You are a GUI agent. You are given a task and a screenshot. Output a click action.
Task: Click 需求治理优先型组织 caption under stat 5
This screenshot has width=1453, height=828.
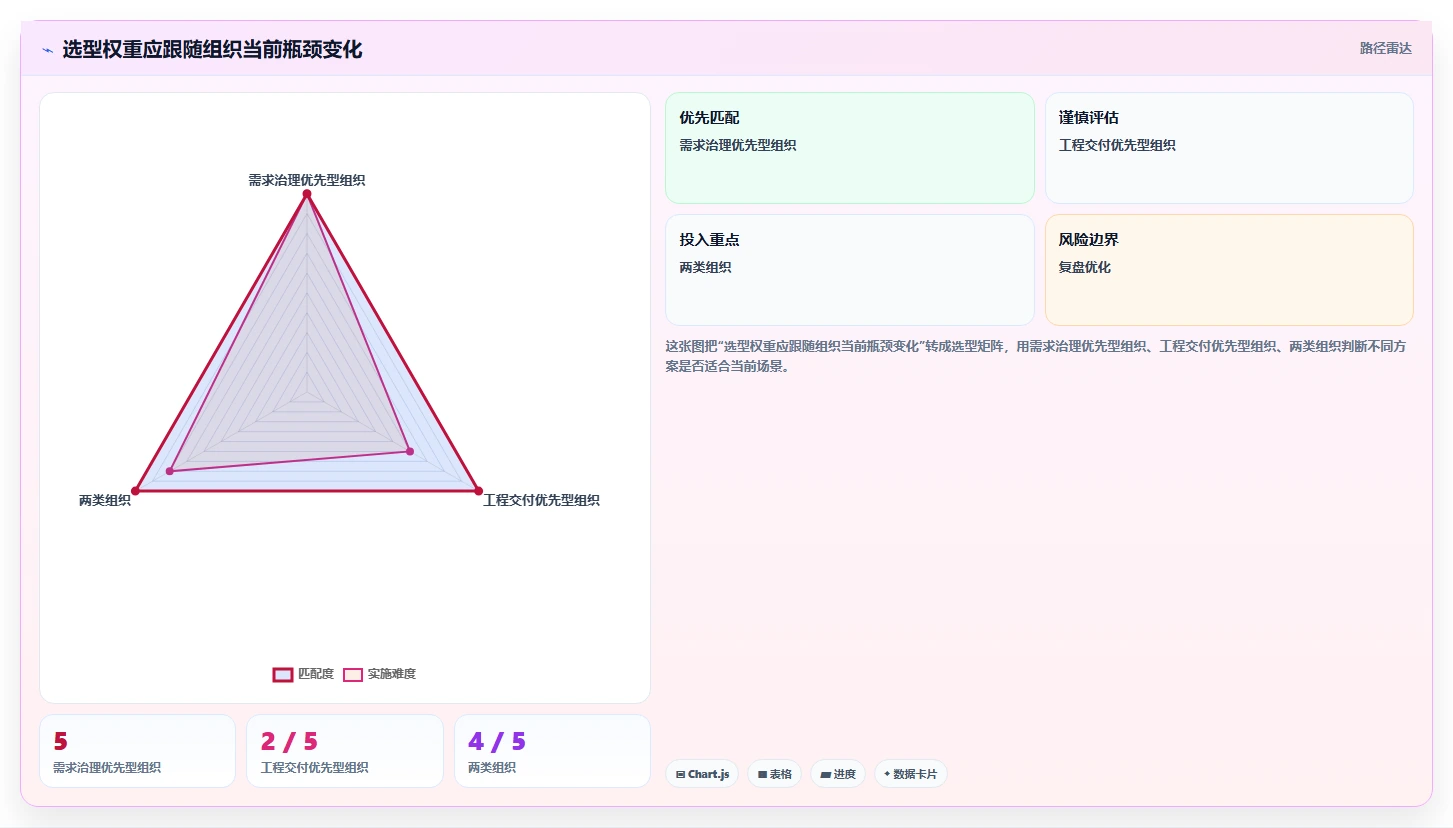point(107,768)
